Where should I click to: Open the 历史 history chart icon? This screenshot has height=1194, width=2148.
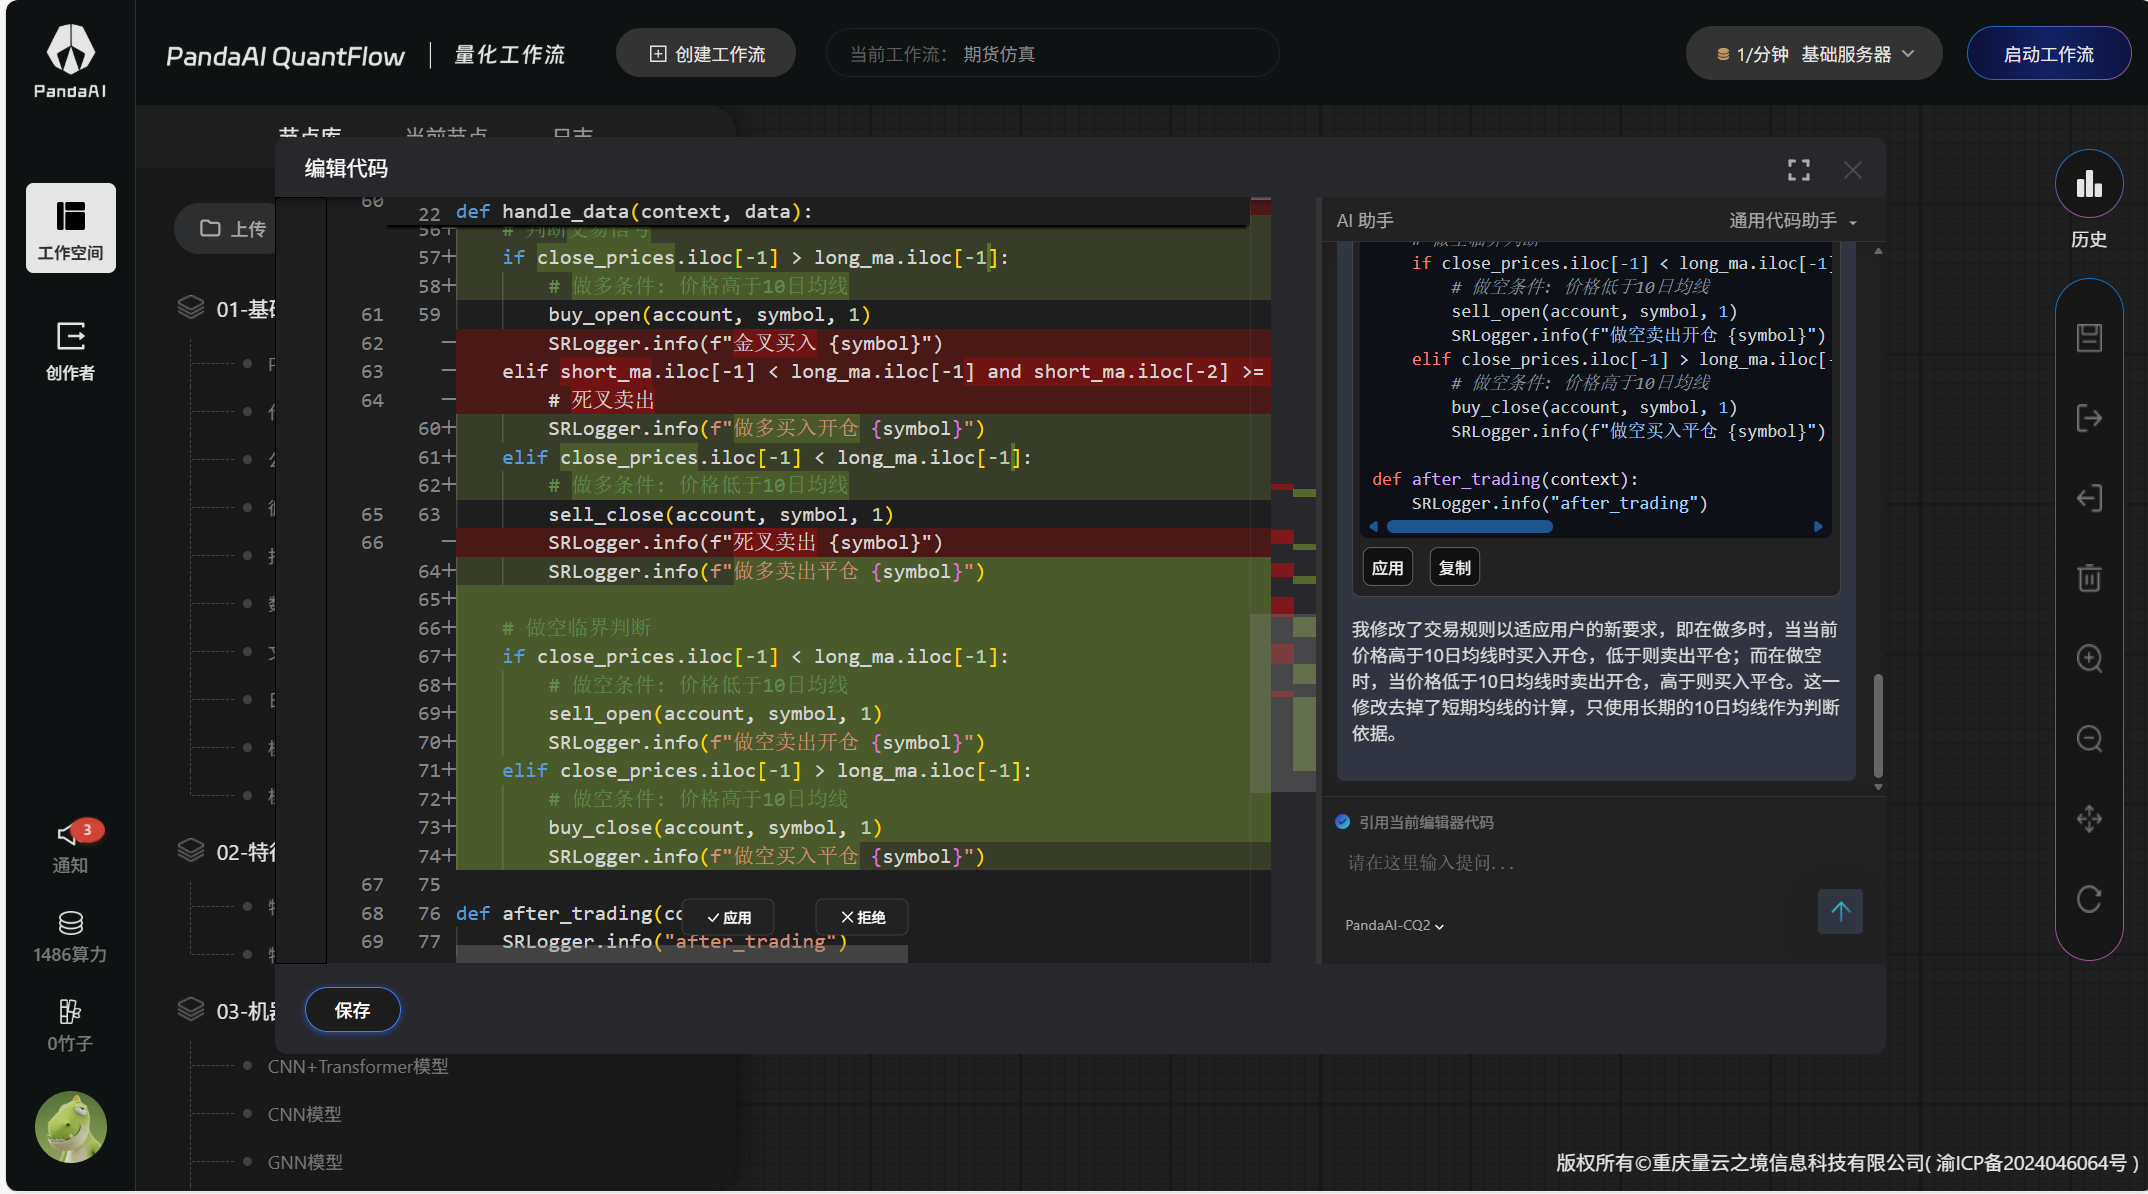2089,185
